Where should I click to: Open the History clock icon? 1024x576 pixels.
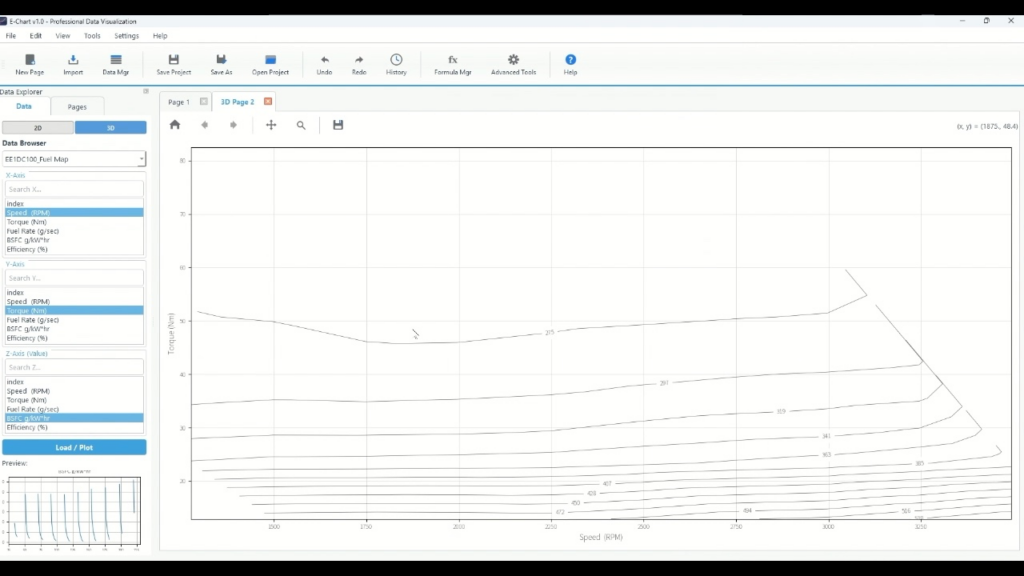[x=396, y=65]
